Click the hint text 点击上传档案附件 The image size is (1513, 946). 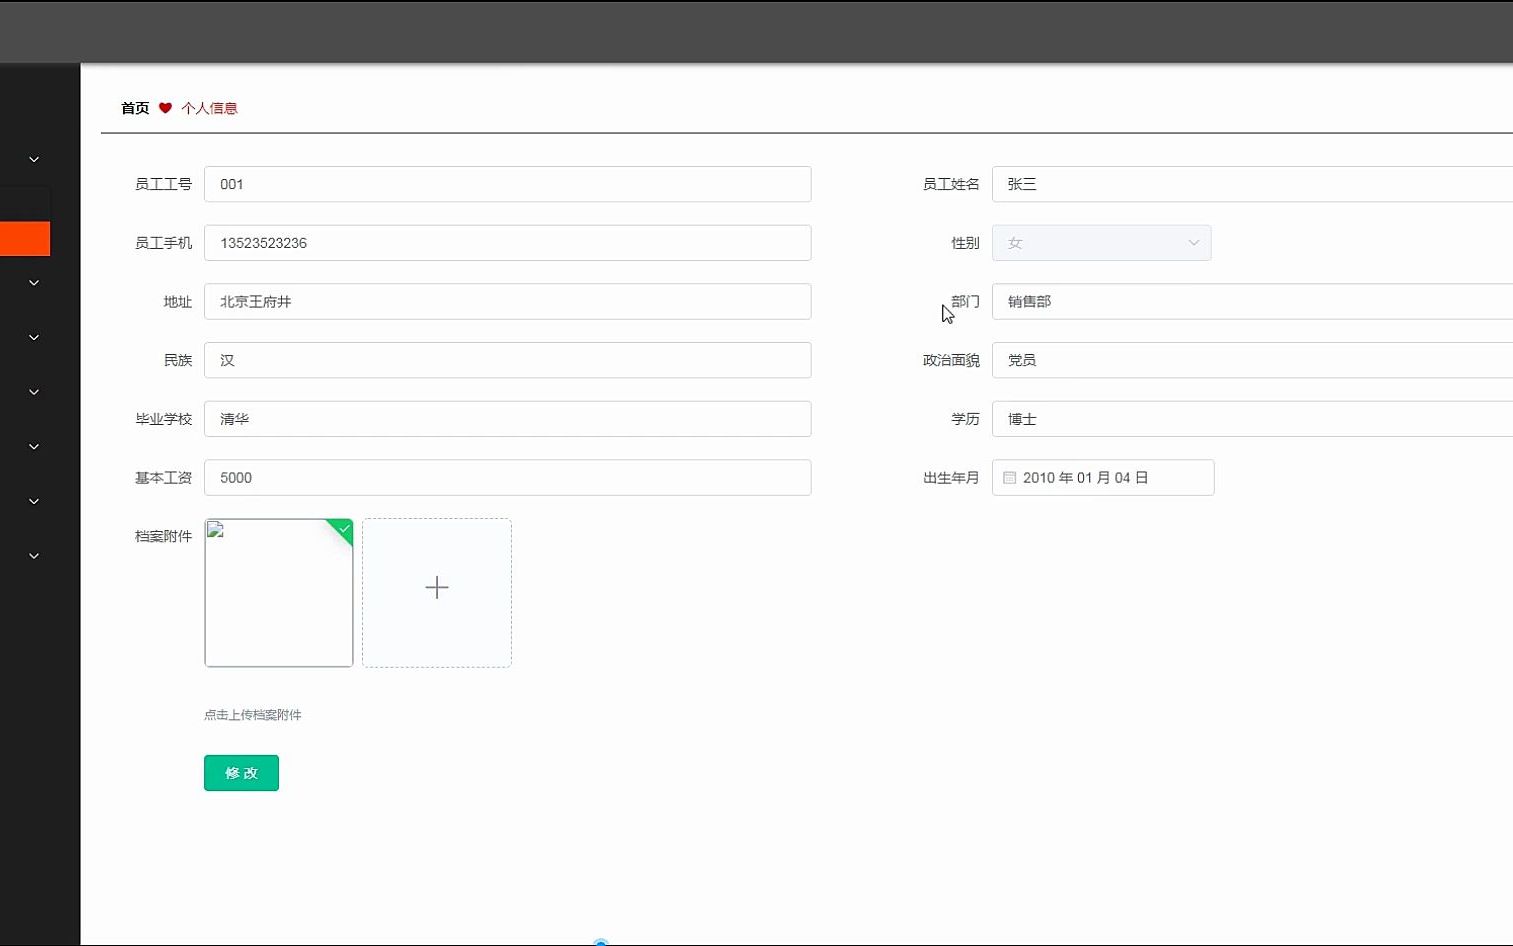click(x=253, y=715)
